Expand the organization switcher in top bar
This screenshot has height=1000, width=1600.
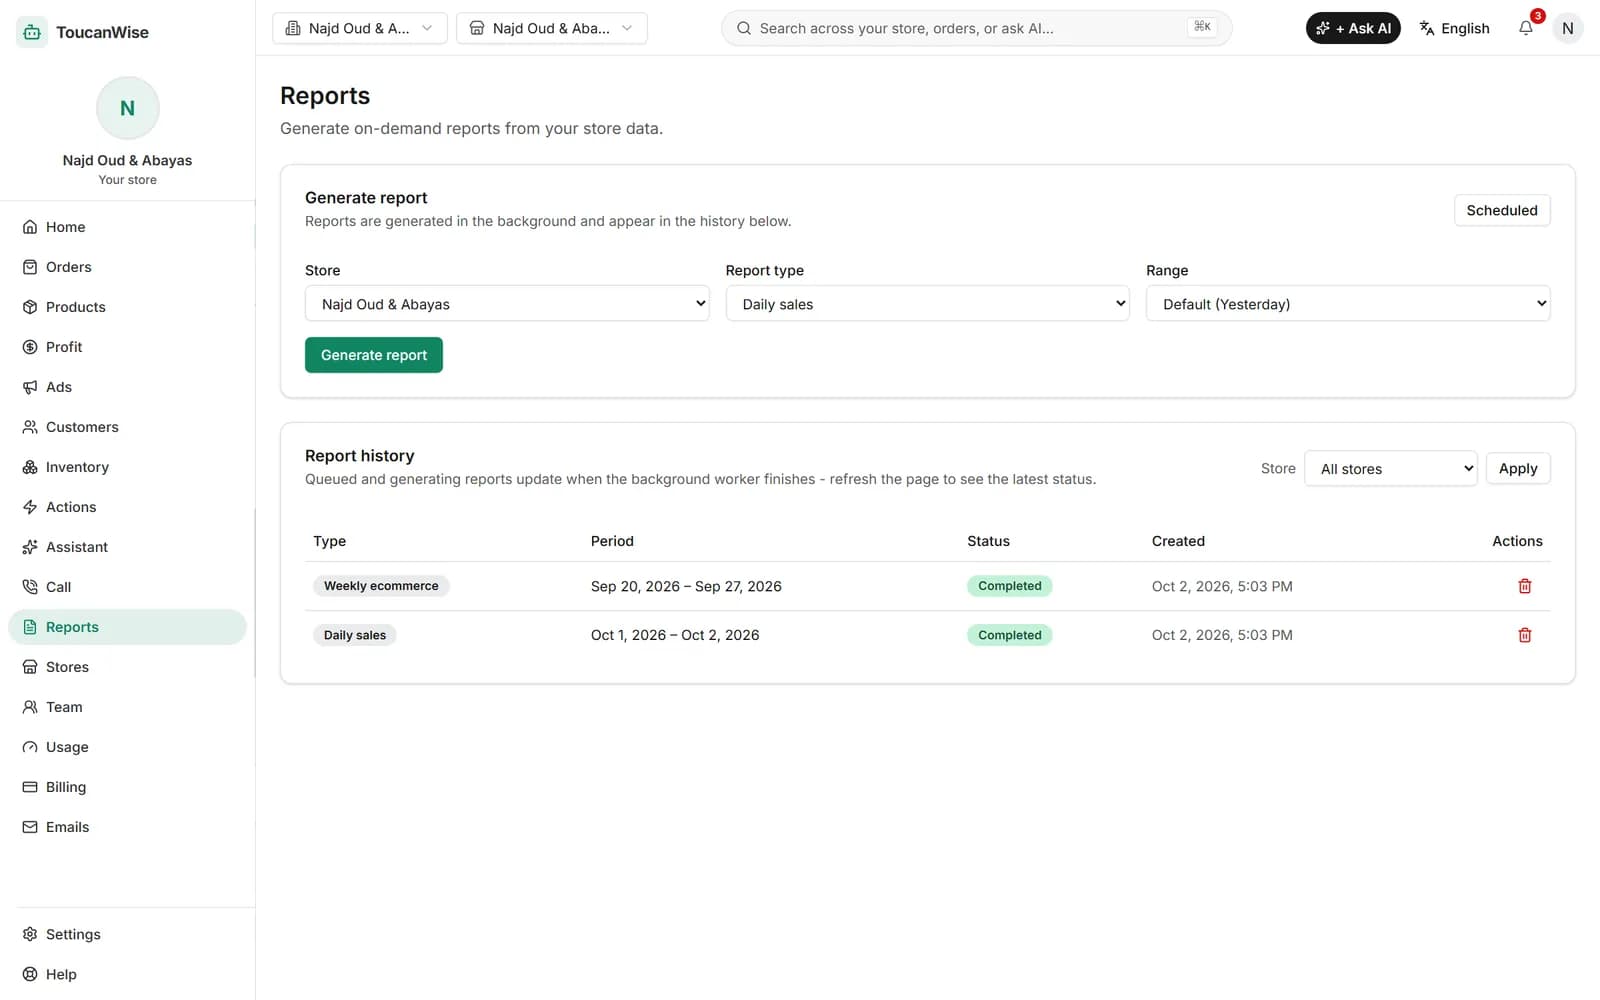[360, 28]
